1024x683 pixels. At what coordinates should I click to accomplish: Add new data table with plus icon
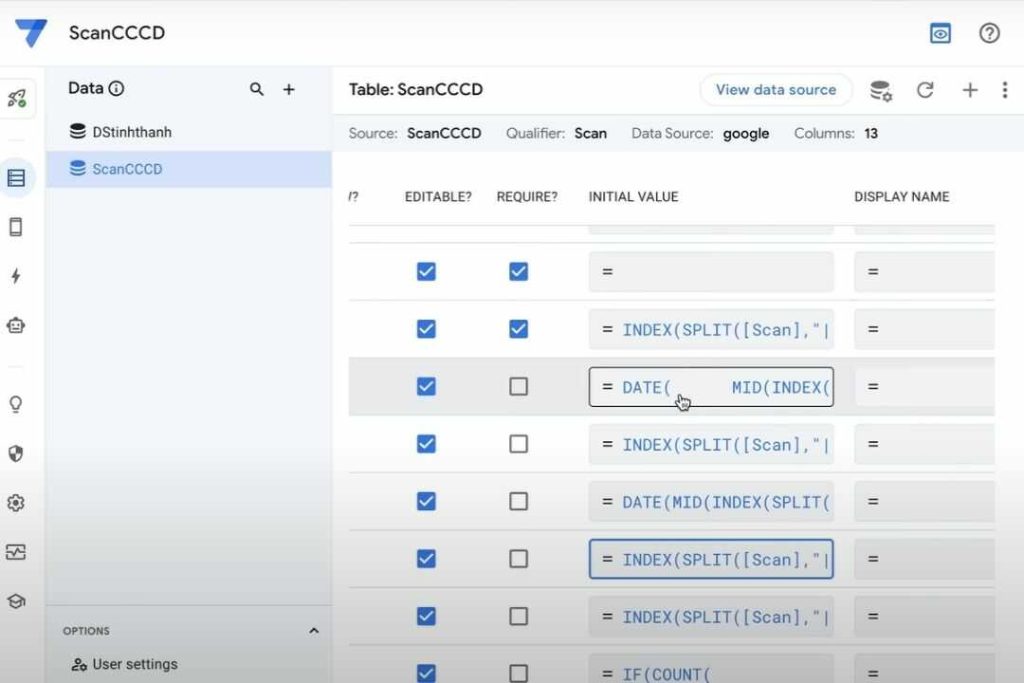[289, 89]
